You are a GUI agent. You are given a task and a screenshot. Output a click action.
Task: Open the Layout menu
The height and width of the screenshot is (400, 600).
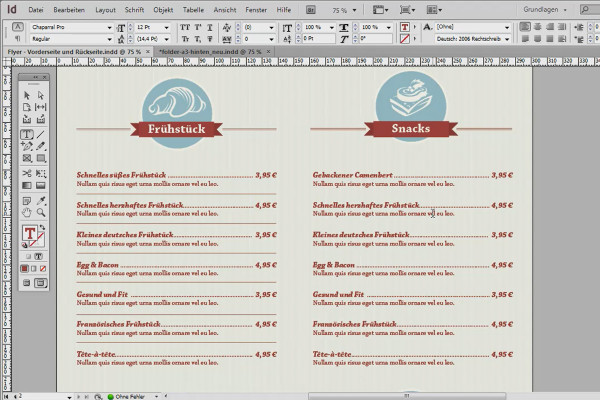pyautogui.click(x=105, y=10)
